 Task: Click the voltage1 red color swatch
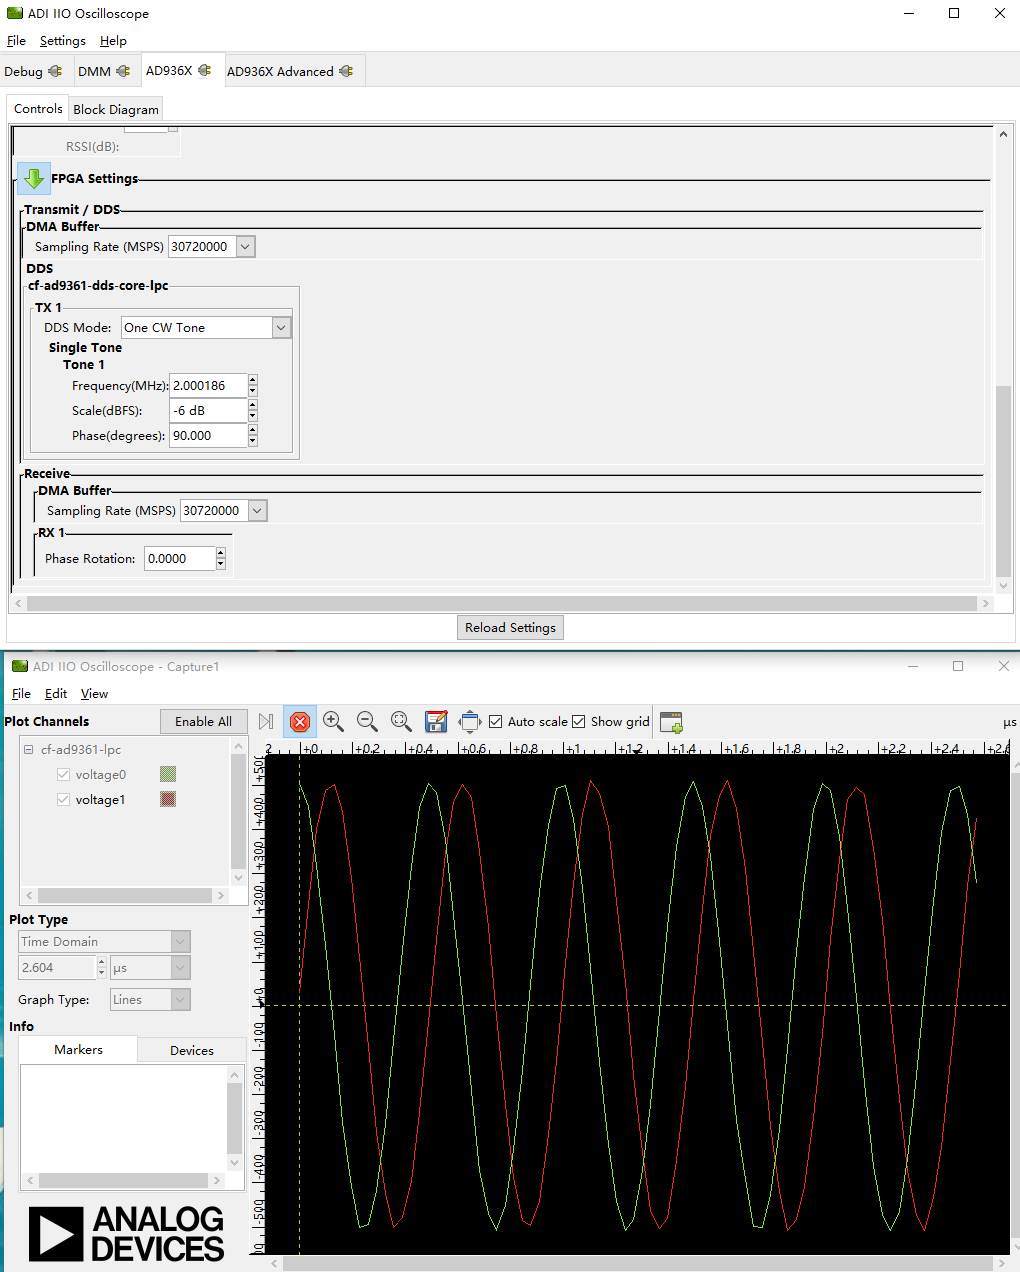[168, 799]
